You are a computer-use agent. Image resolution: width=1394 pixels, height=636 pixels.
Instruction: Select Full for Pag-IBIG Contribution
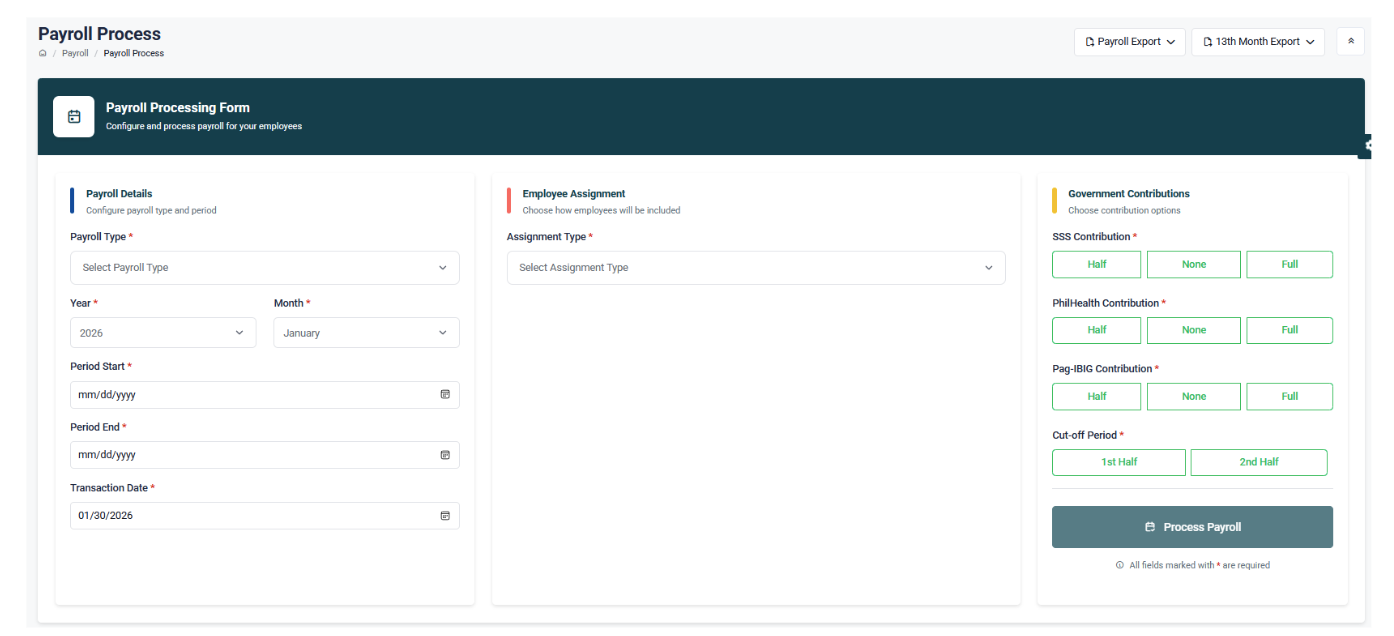tap(1289, 396)
